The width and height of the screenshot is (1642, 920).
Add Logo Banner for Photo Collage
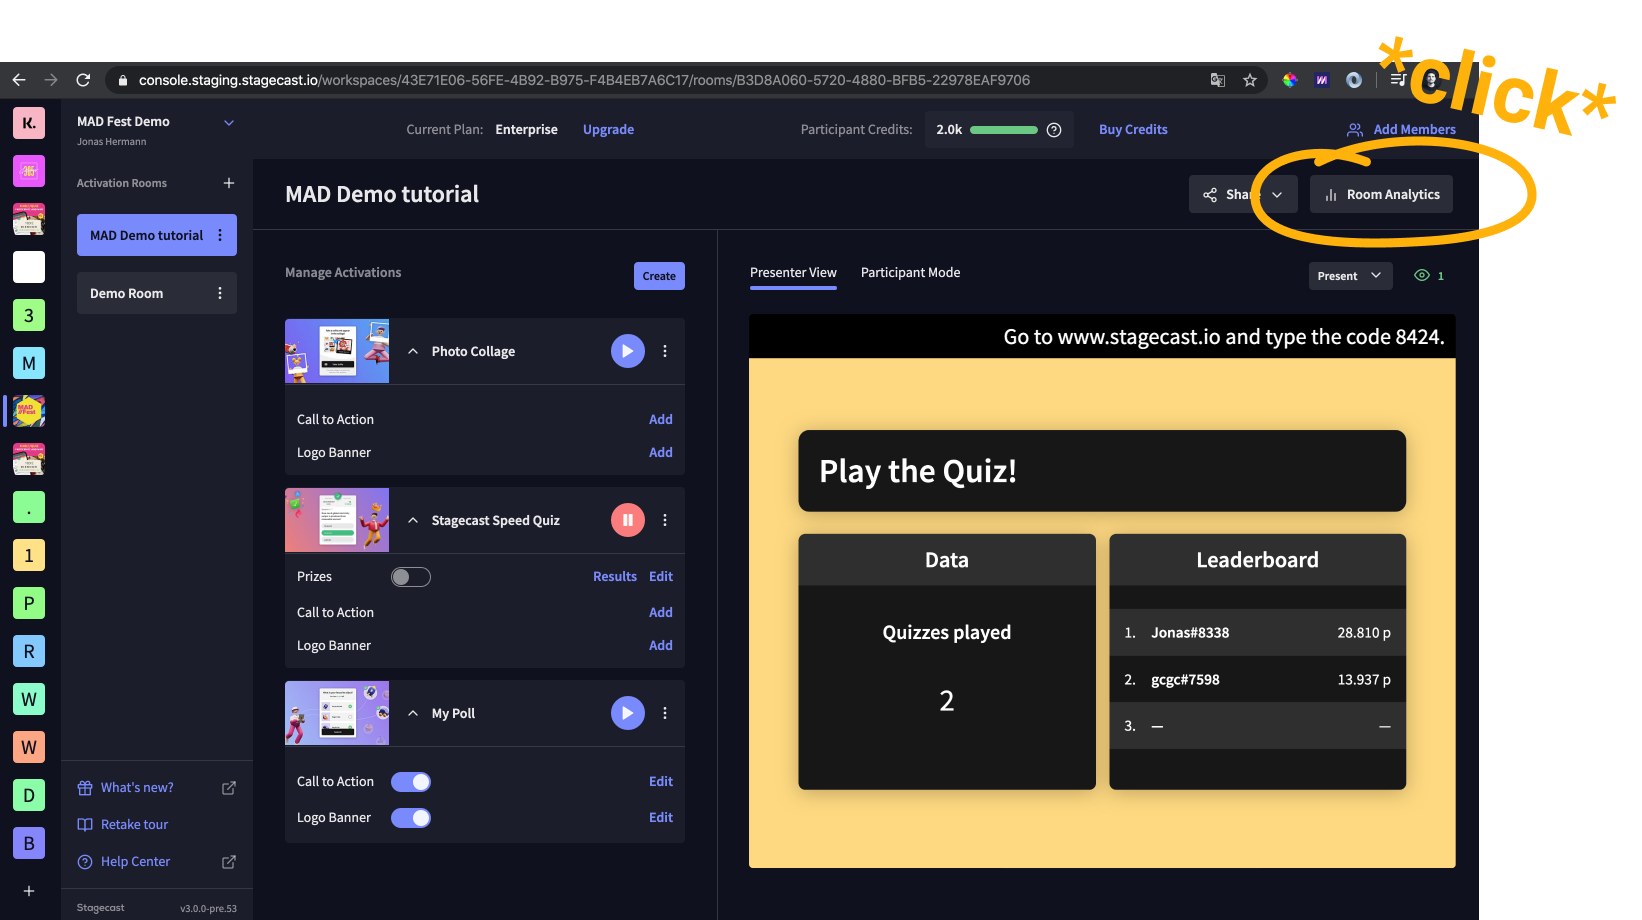(661, 453)
